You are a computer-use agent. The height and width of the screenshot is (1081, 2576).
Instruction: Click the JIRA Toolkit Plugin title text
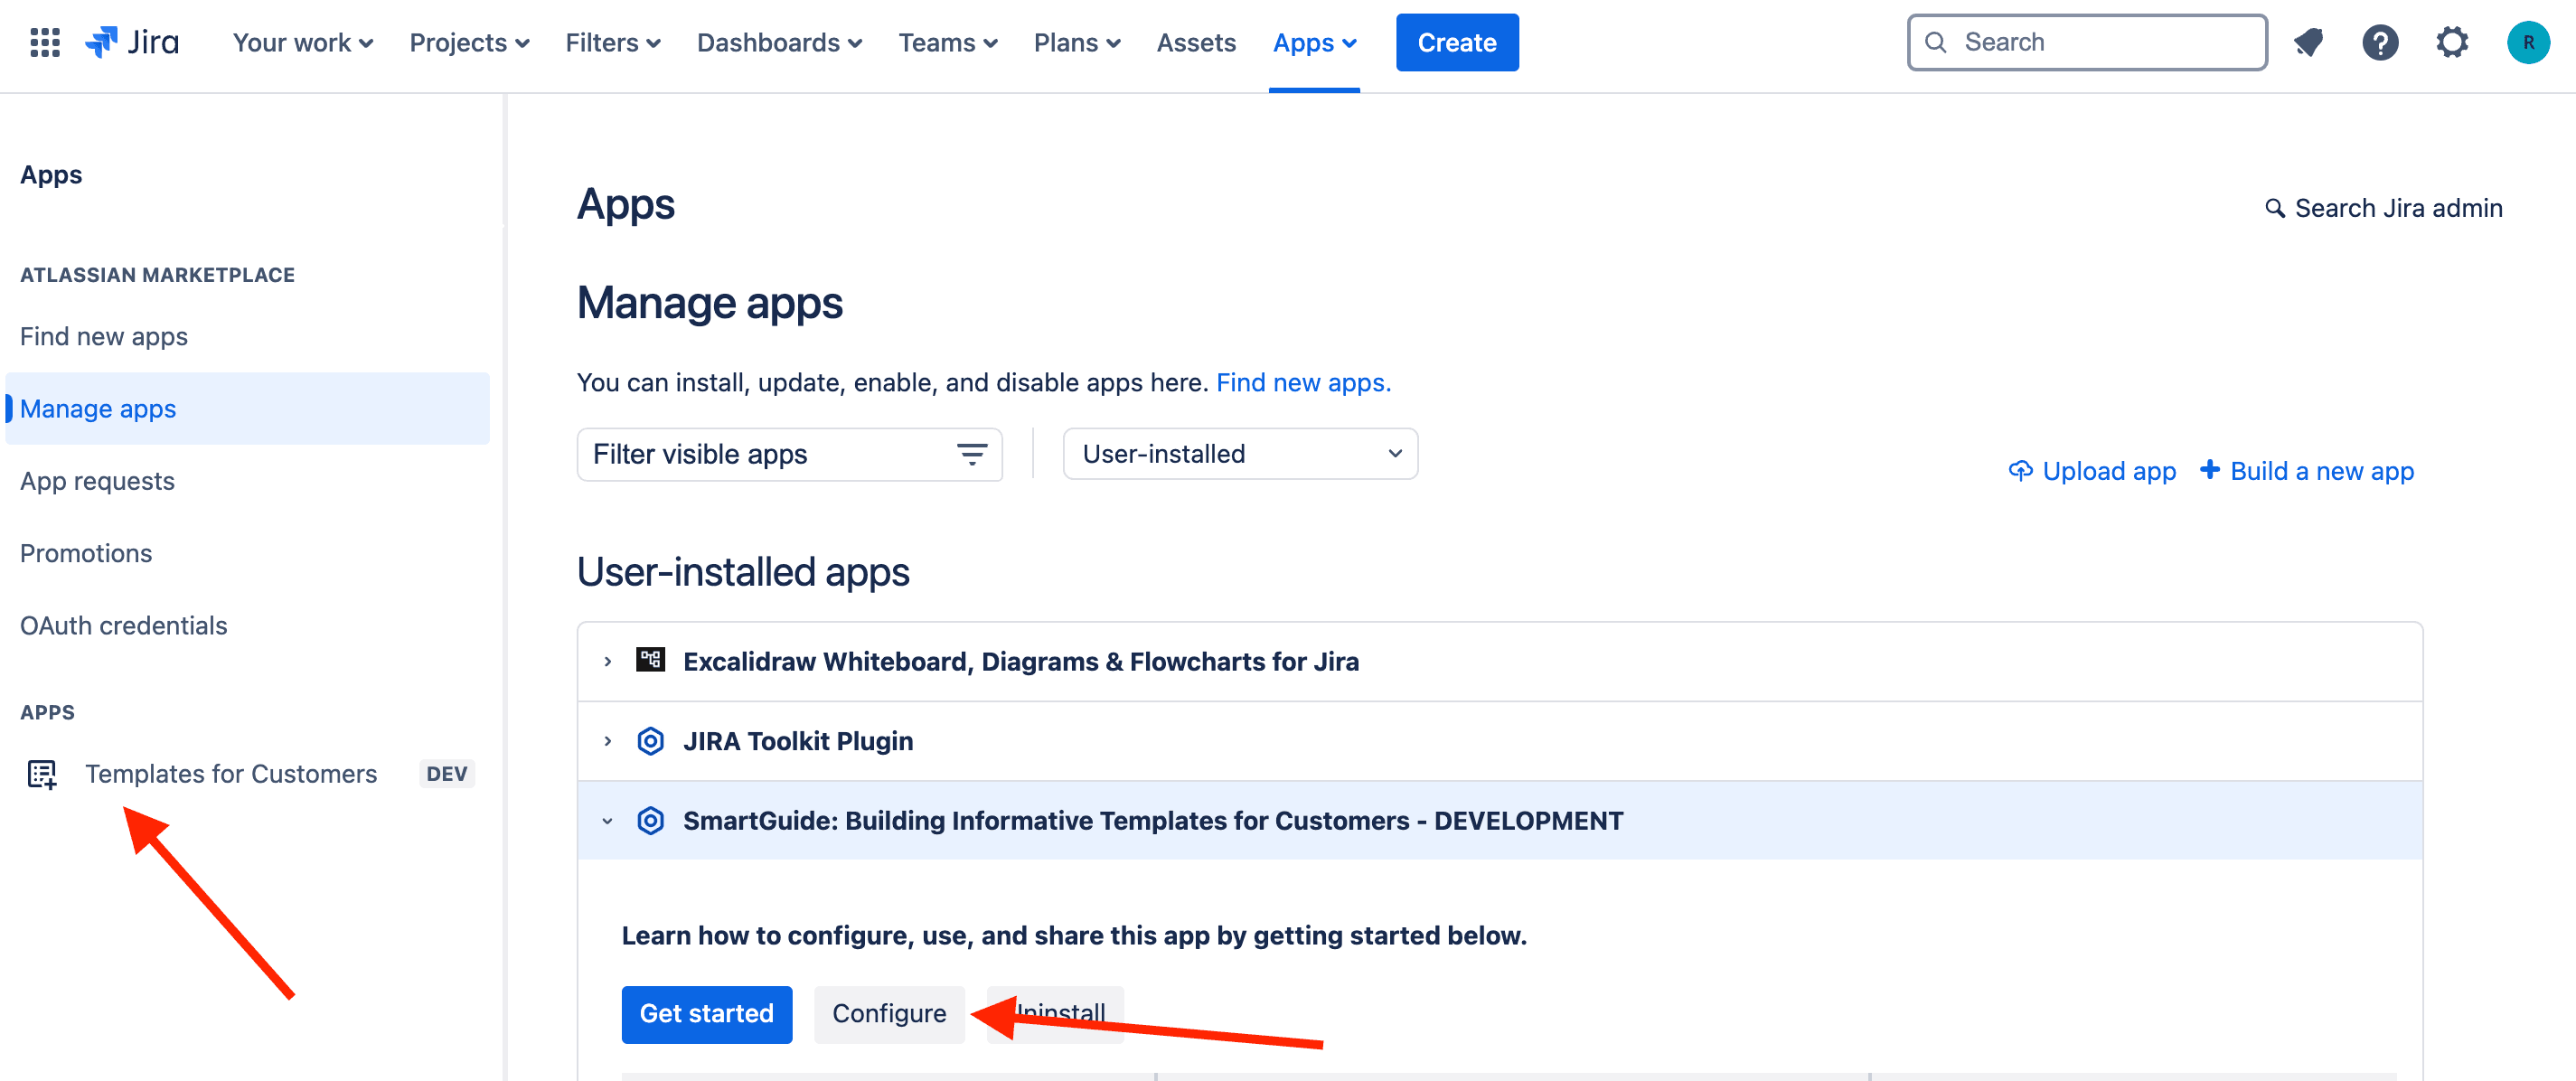798,741
